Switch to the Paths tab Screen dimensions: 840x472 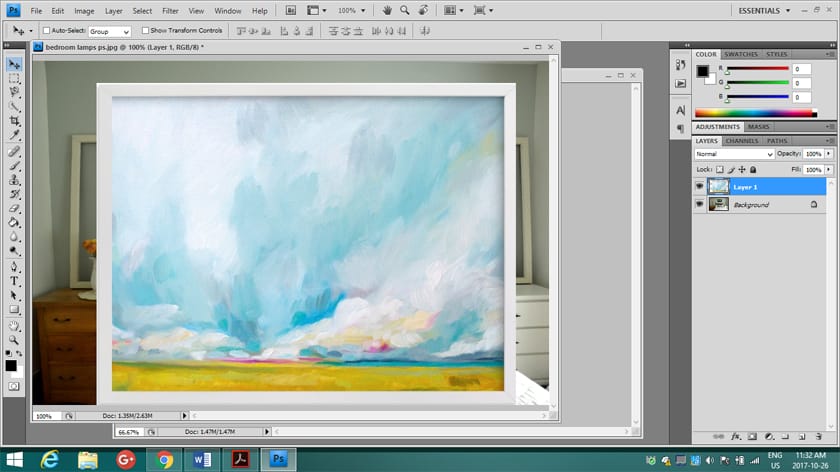[777, 141]
